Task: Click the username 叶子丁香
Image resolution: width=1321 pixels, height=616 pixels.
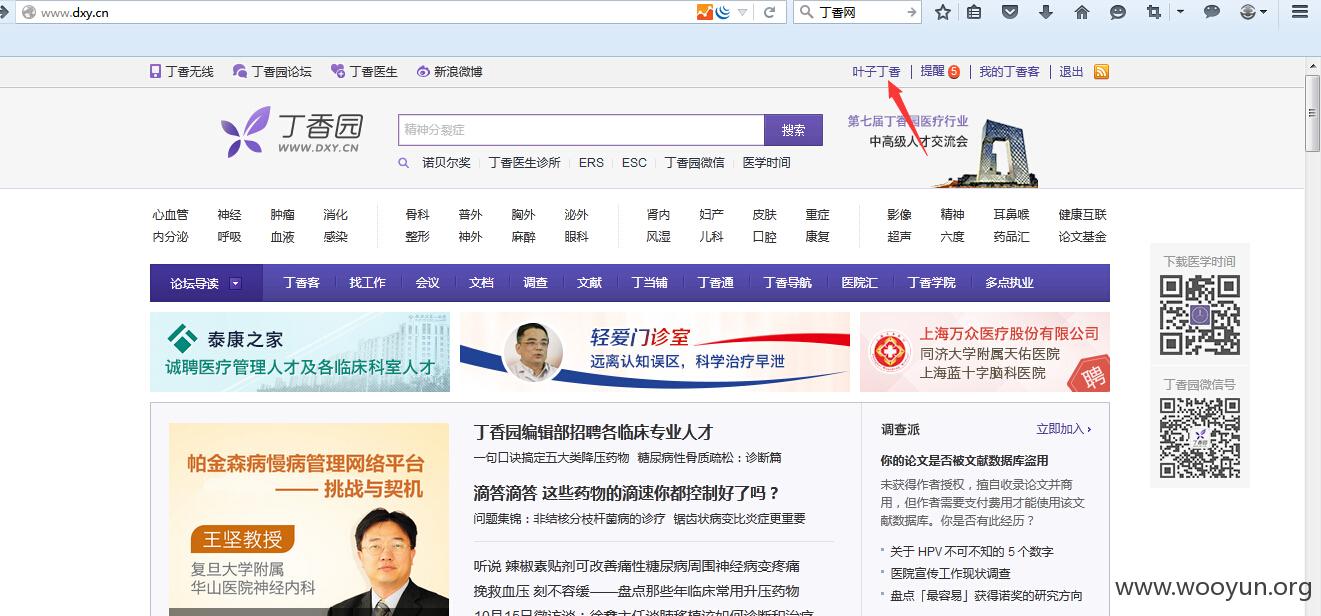Action: pyautogui.click(x=876, y=71)
